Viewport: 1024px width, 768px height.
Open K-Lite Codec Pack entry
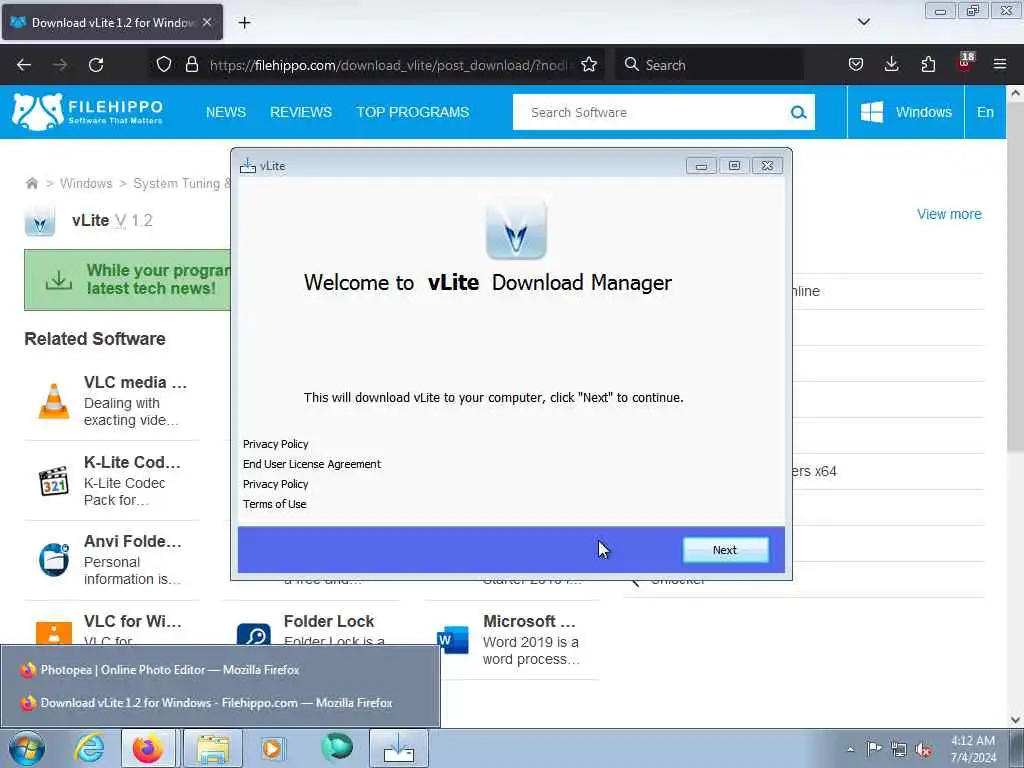(132, 462)
